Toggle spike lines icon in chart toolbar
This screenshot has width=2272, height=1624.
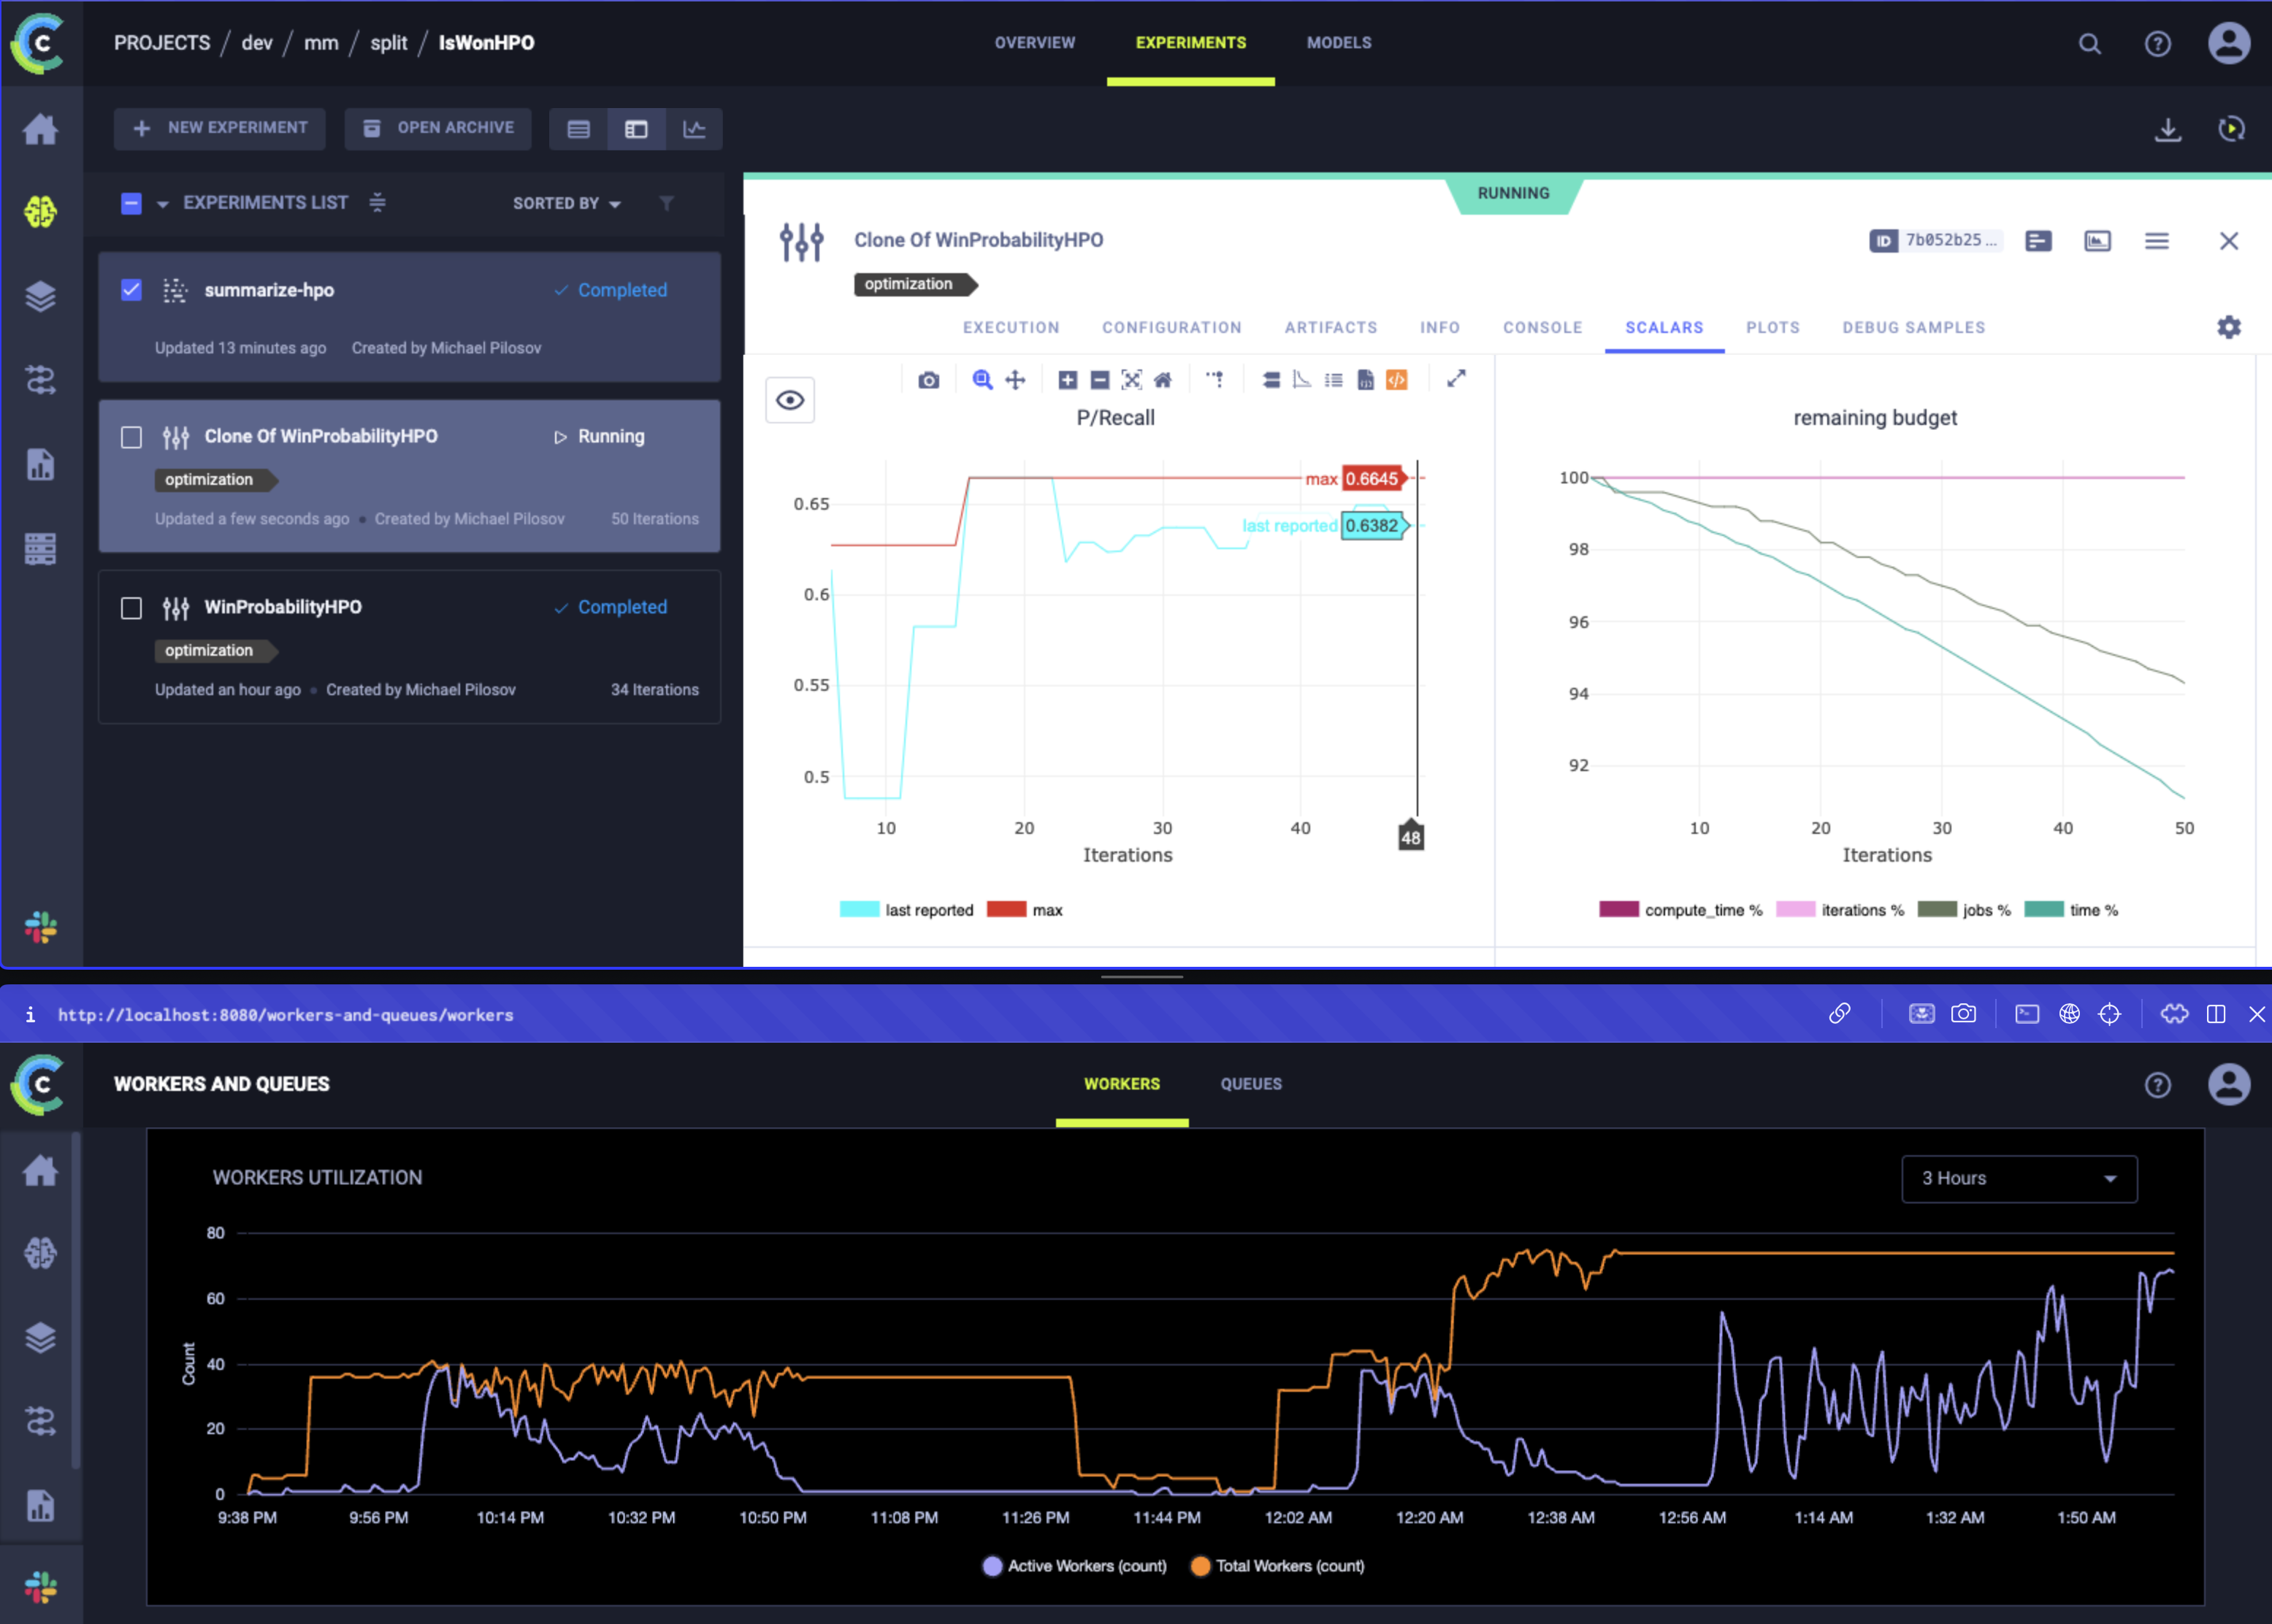click(1215, 380)
